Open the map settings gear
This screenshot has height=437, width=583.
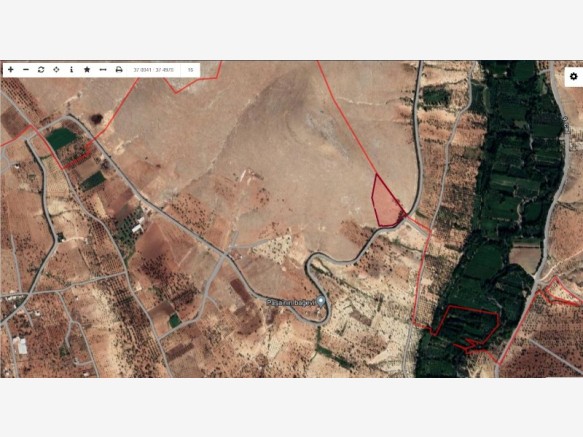point(574,77)
